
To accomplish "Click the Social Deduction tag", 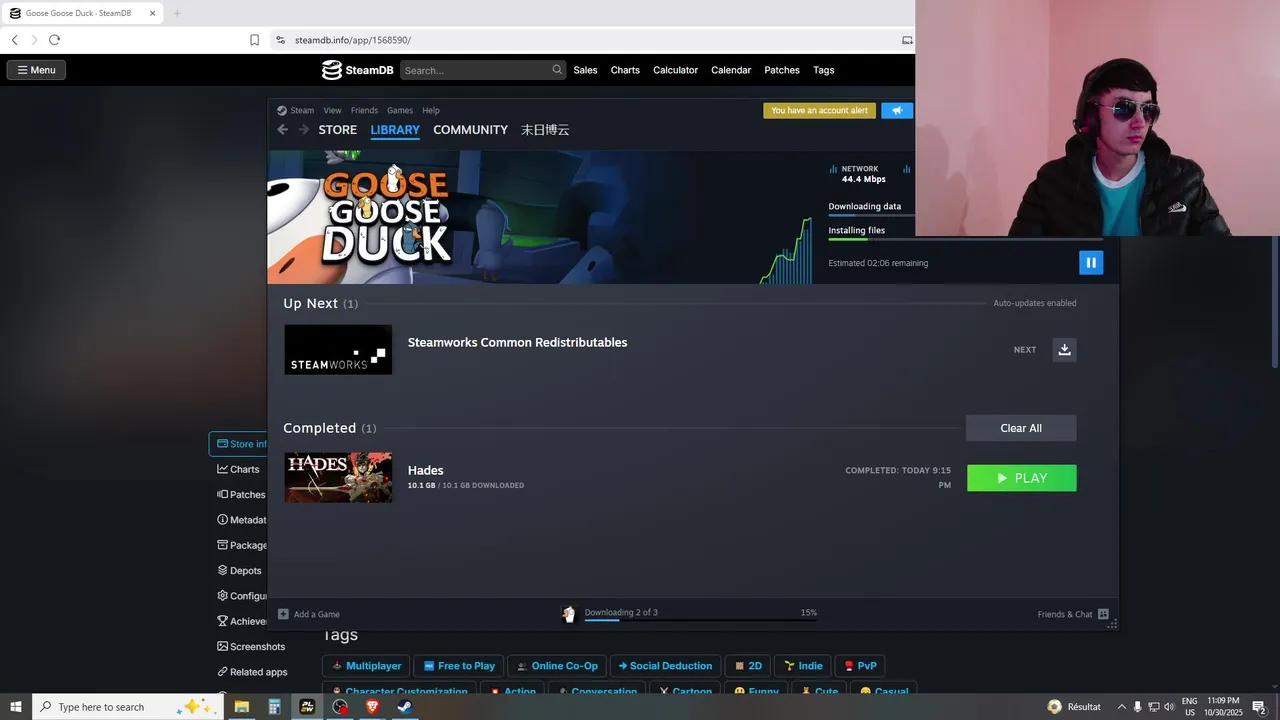I will 665,666.
